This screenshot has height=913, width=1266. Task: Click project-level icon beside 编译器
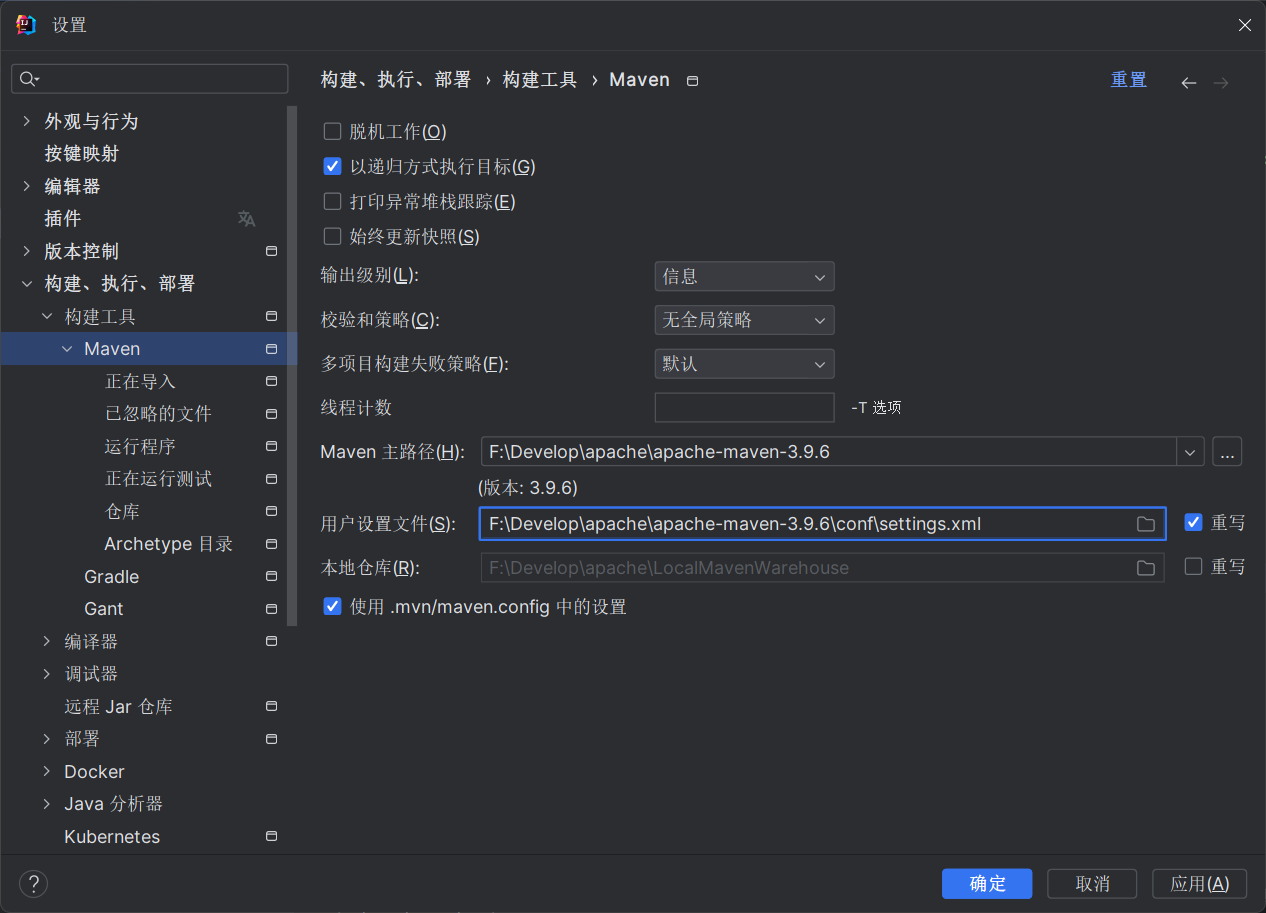[x=271, y=641]
